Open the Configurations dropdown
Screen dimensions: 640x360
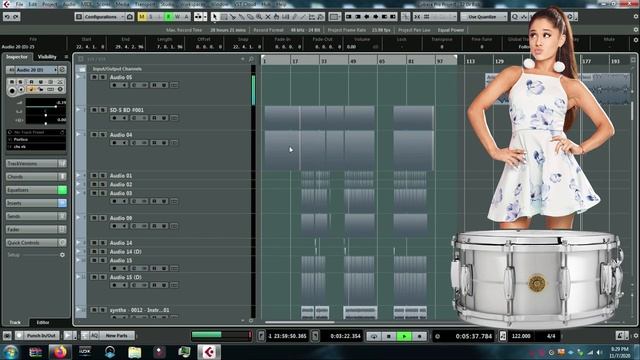point(104,17)
